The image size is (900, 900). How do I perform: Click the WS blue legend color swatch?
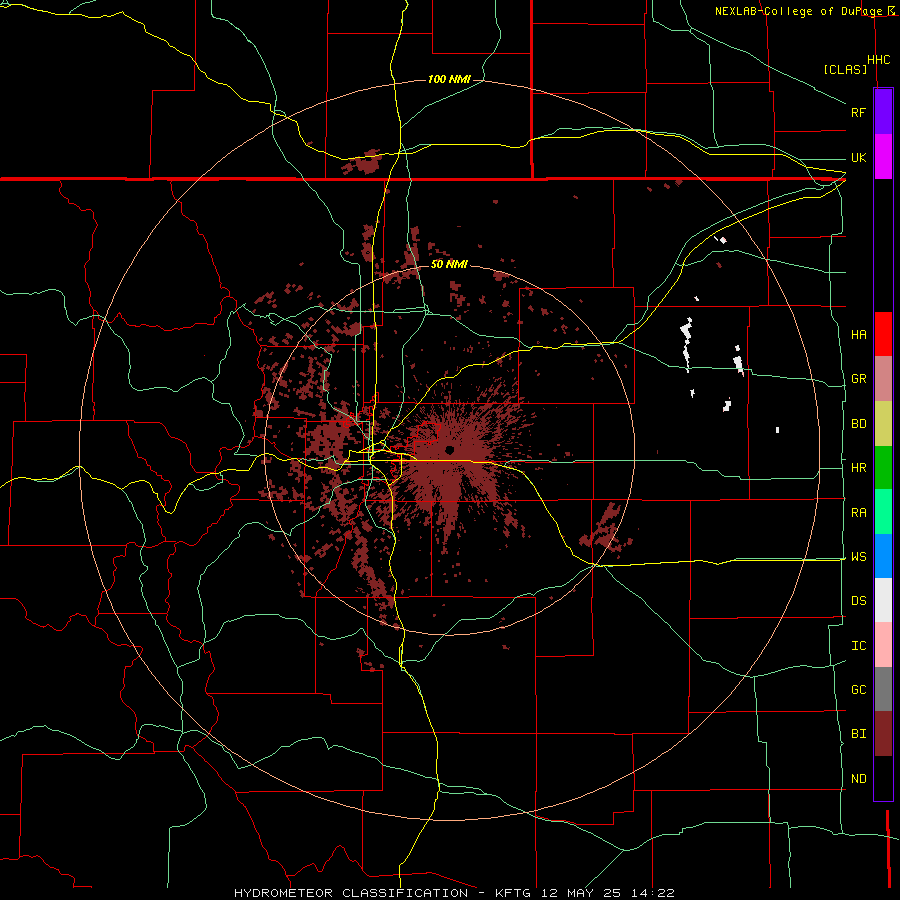(883, 556)
